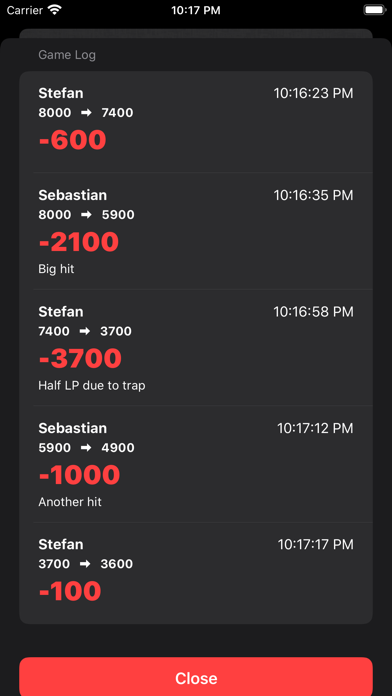
Task: Click arrow between 7400 and 3700
Action: [85, 331]
